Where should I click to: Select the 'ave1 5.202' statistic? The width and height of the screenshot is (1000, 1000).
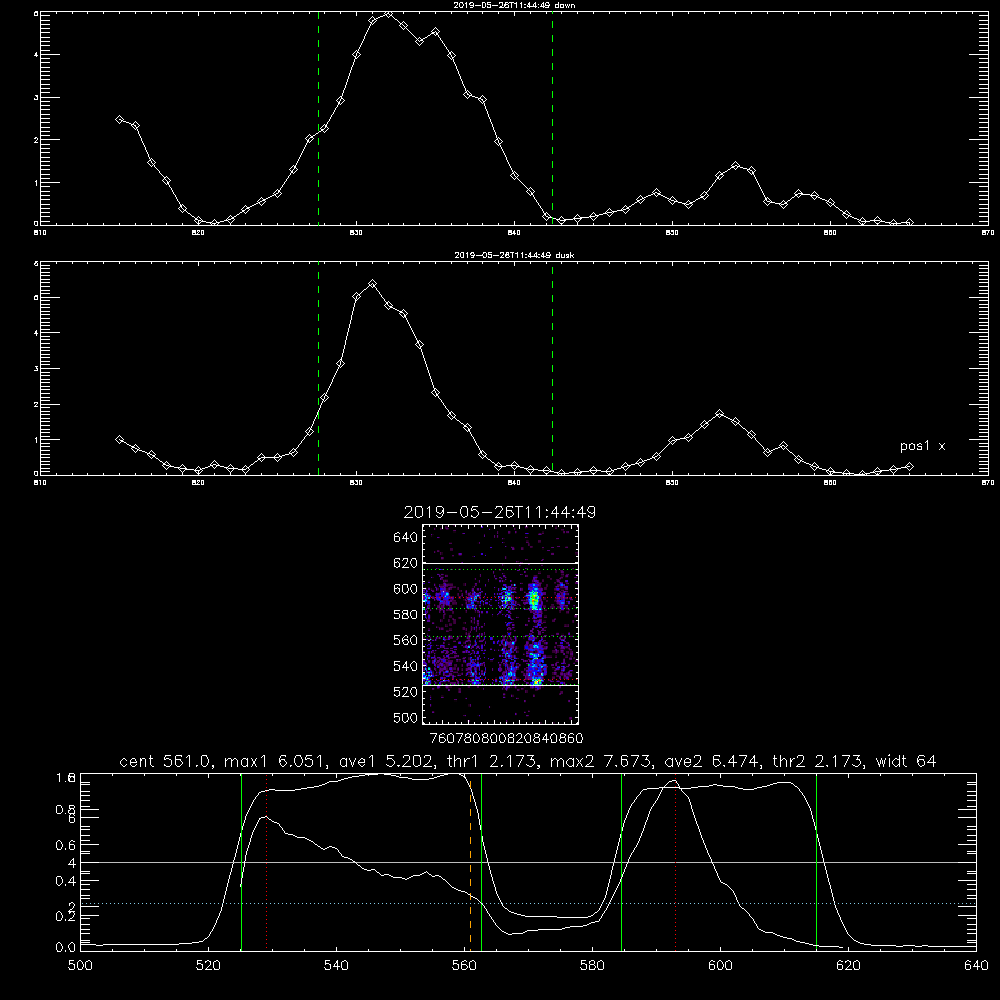coord(390,761)
